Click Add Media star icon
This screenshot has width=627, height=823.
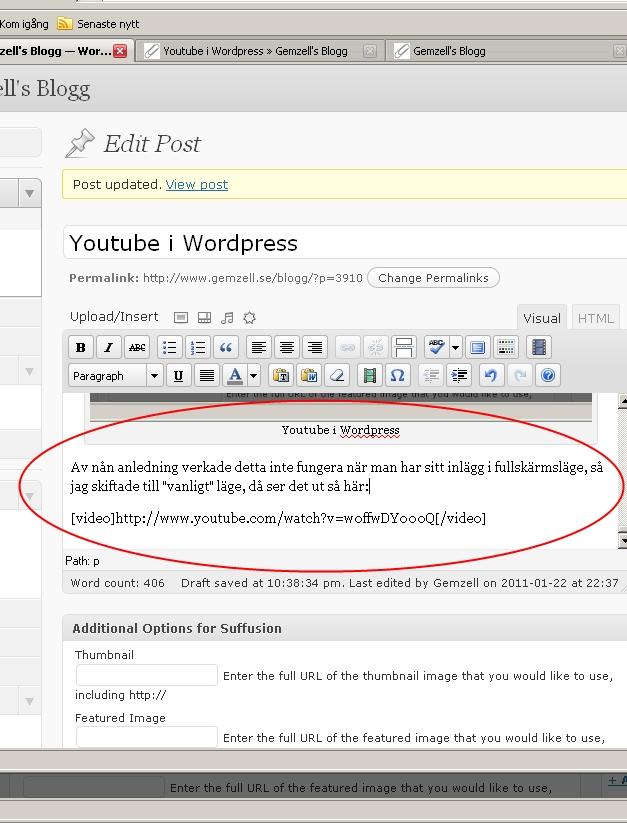click(x=250, y=318)
